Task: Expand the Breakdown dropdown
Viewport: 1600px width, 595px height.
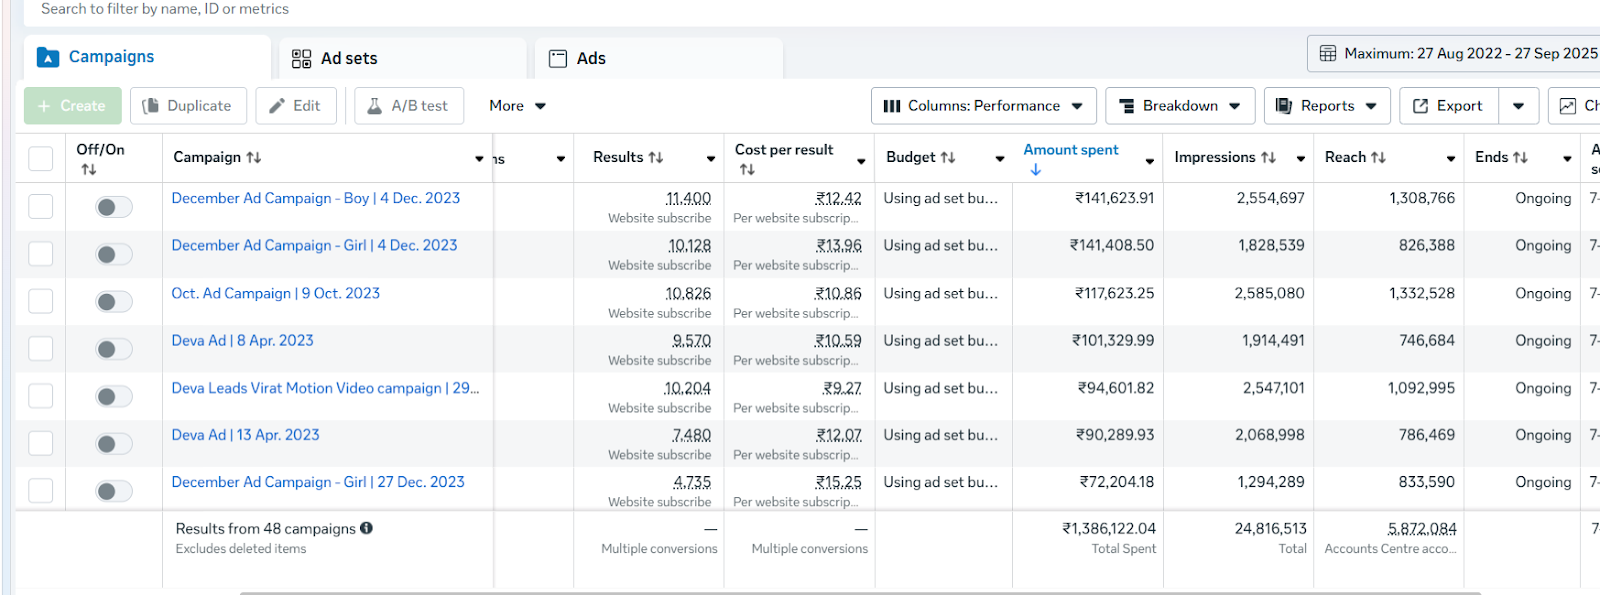Action: click(x=1179, y=106)
